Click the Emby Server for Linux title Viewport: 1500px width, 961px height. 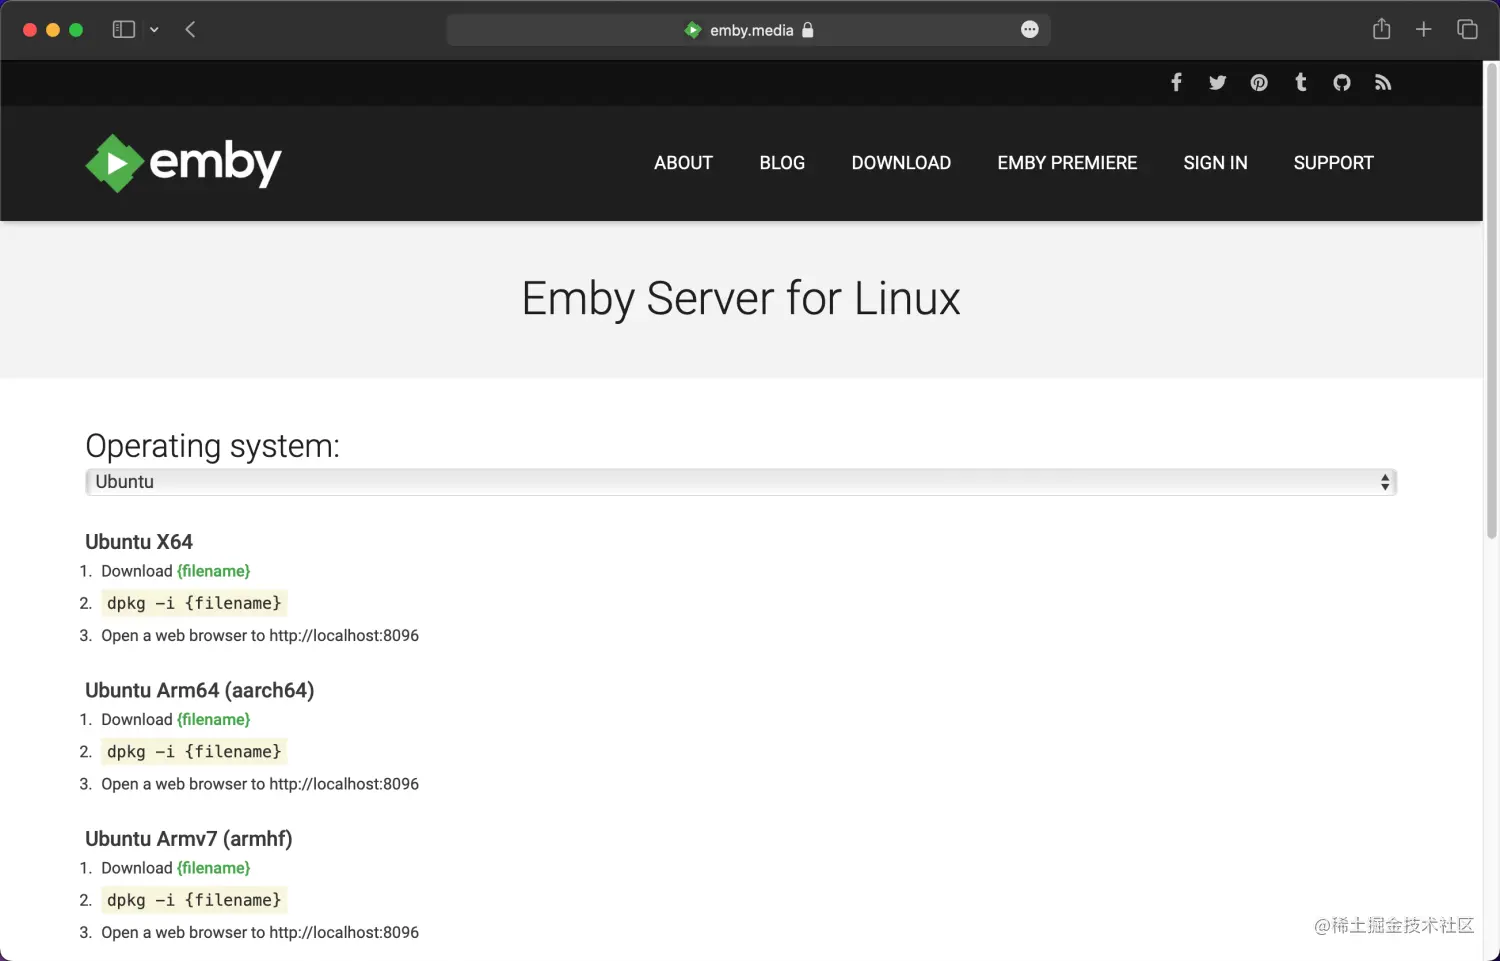(x=741, y=298)
